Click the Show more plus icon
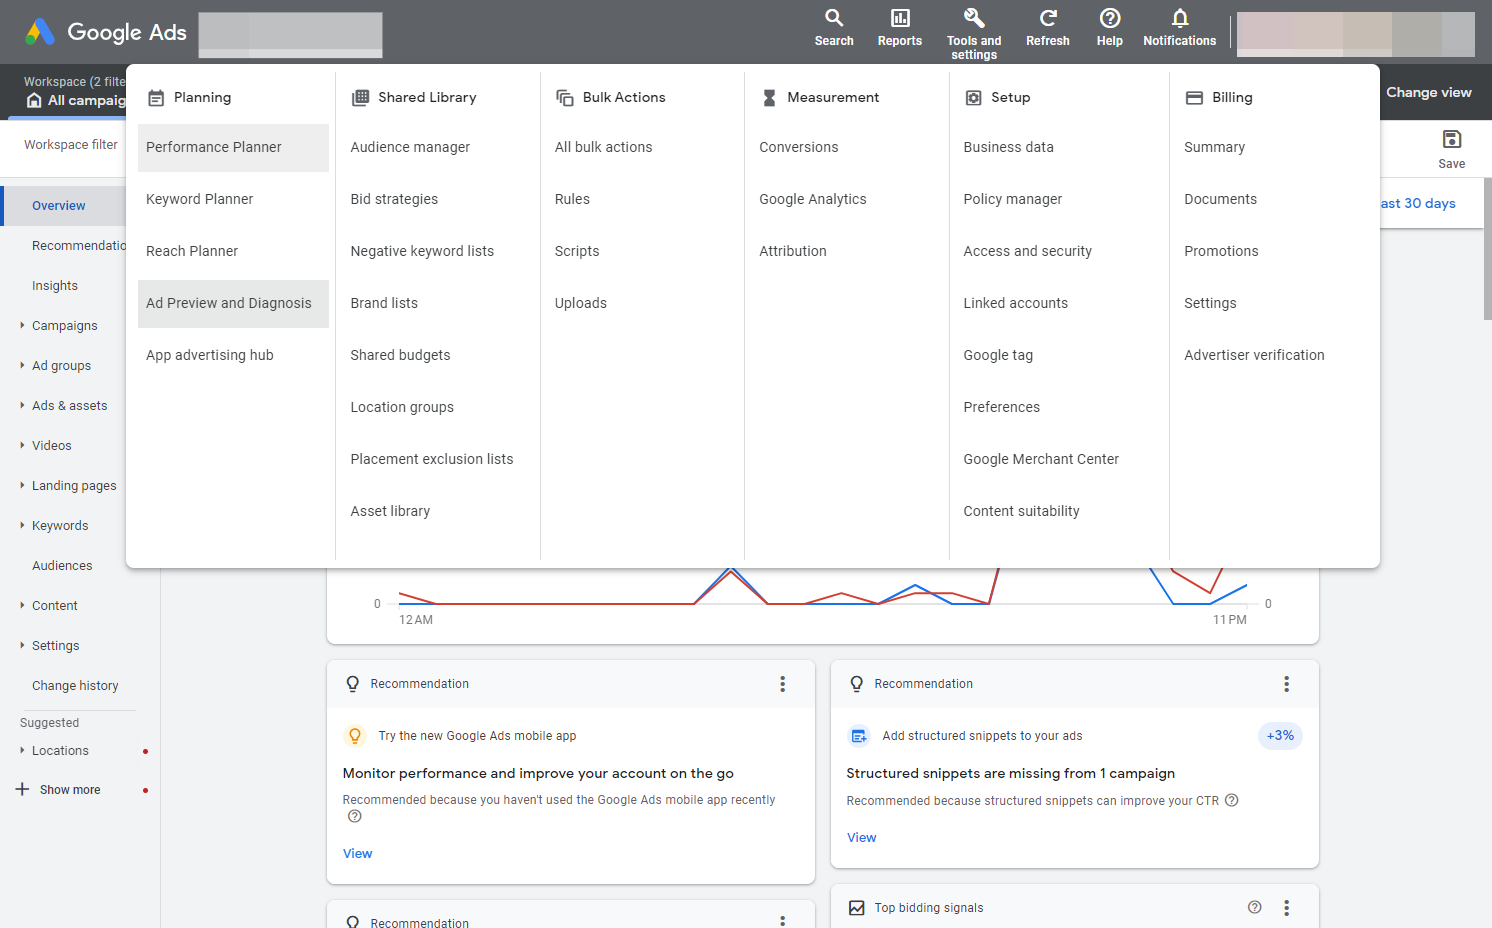The image size is (1492, 928). [x=22, y=789]
